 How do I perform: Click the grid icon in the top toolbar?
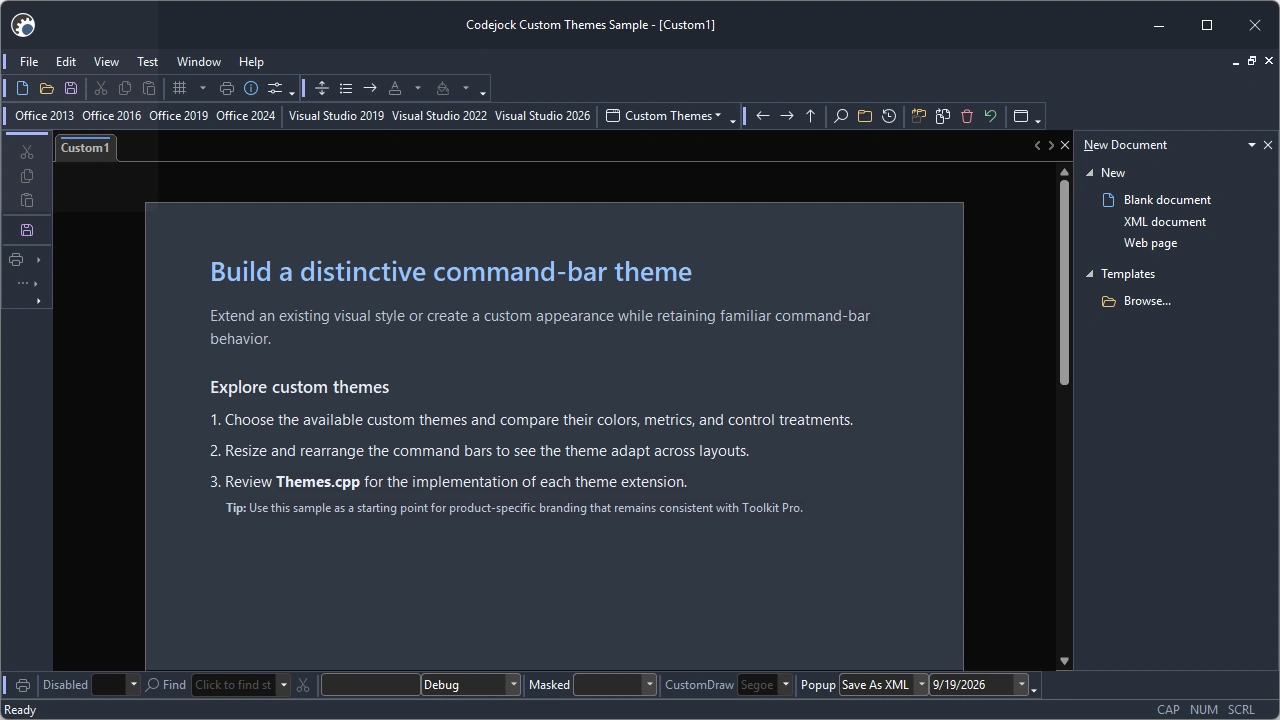pos(180,88)
